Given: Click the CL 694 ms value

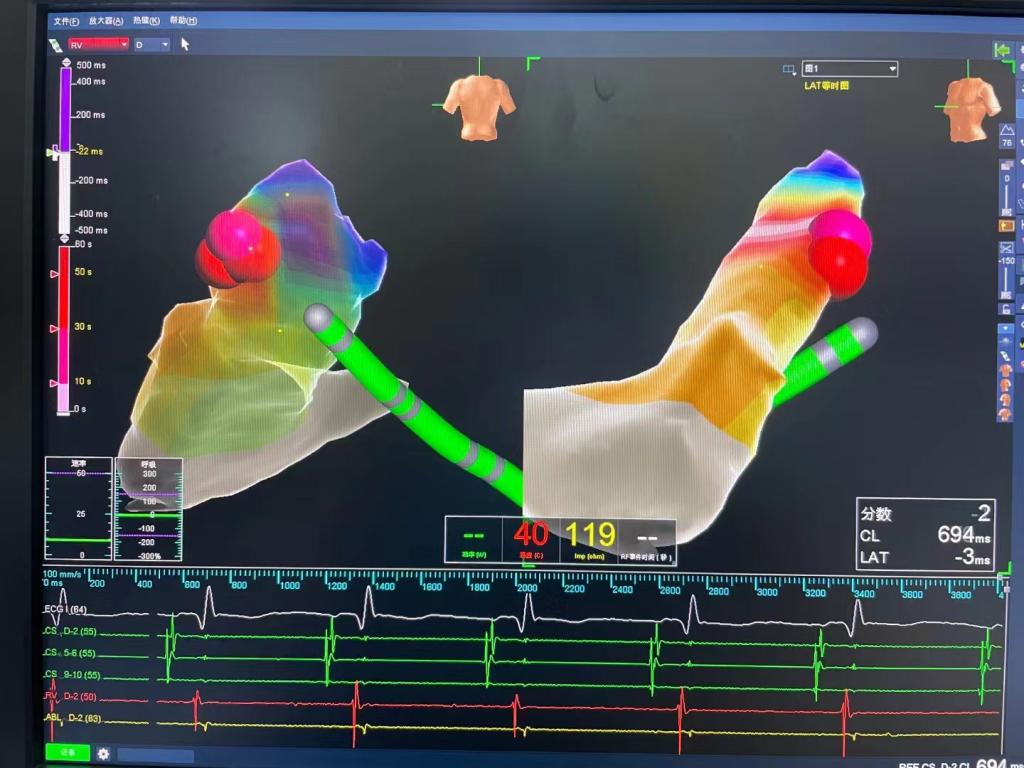Looking at the screenshot, I should coord(964,536).
